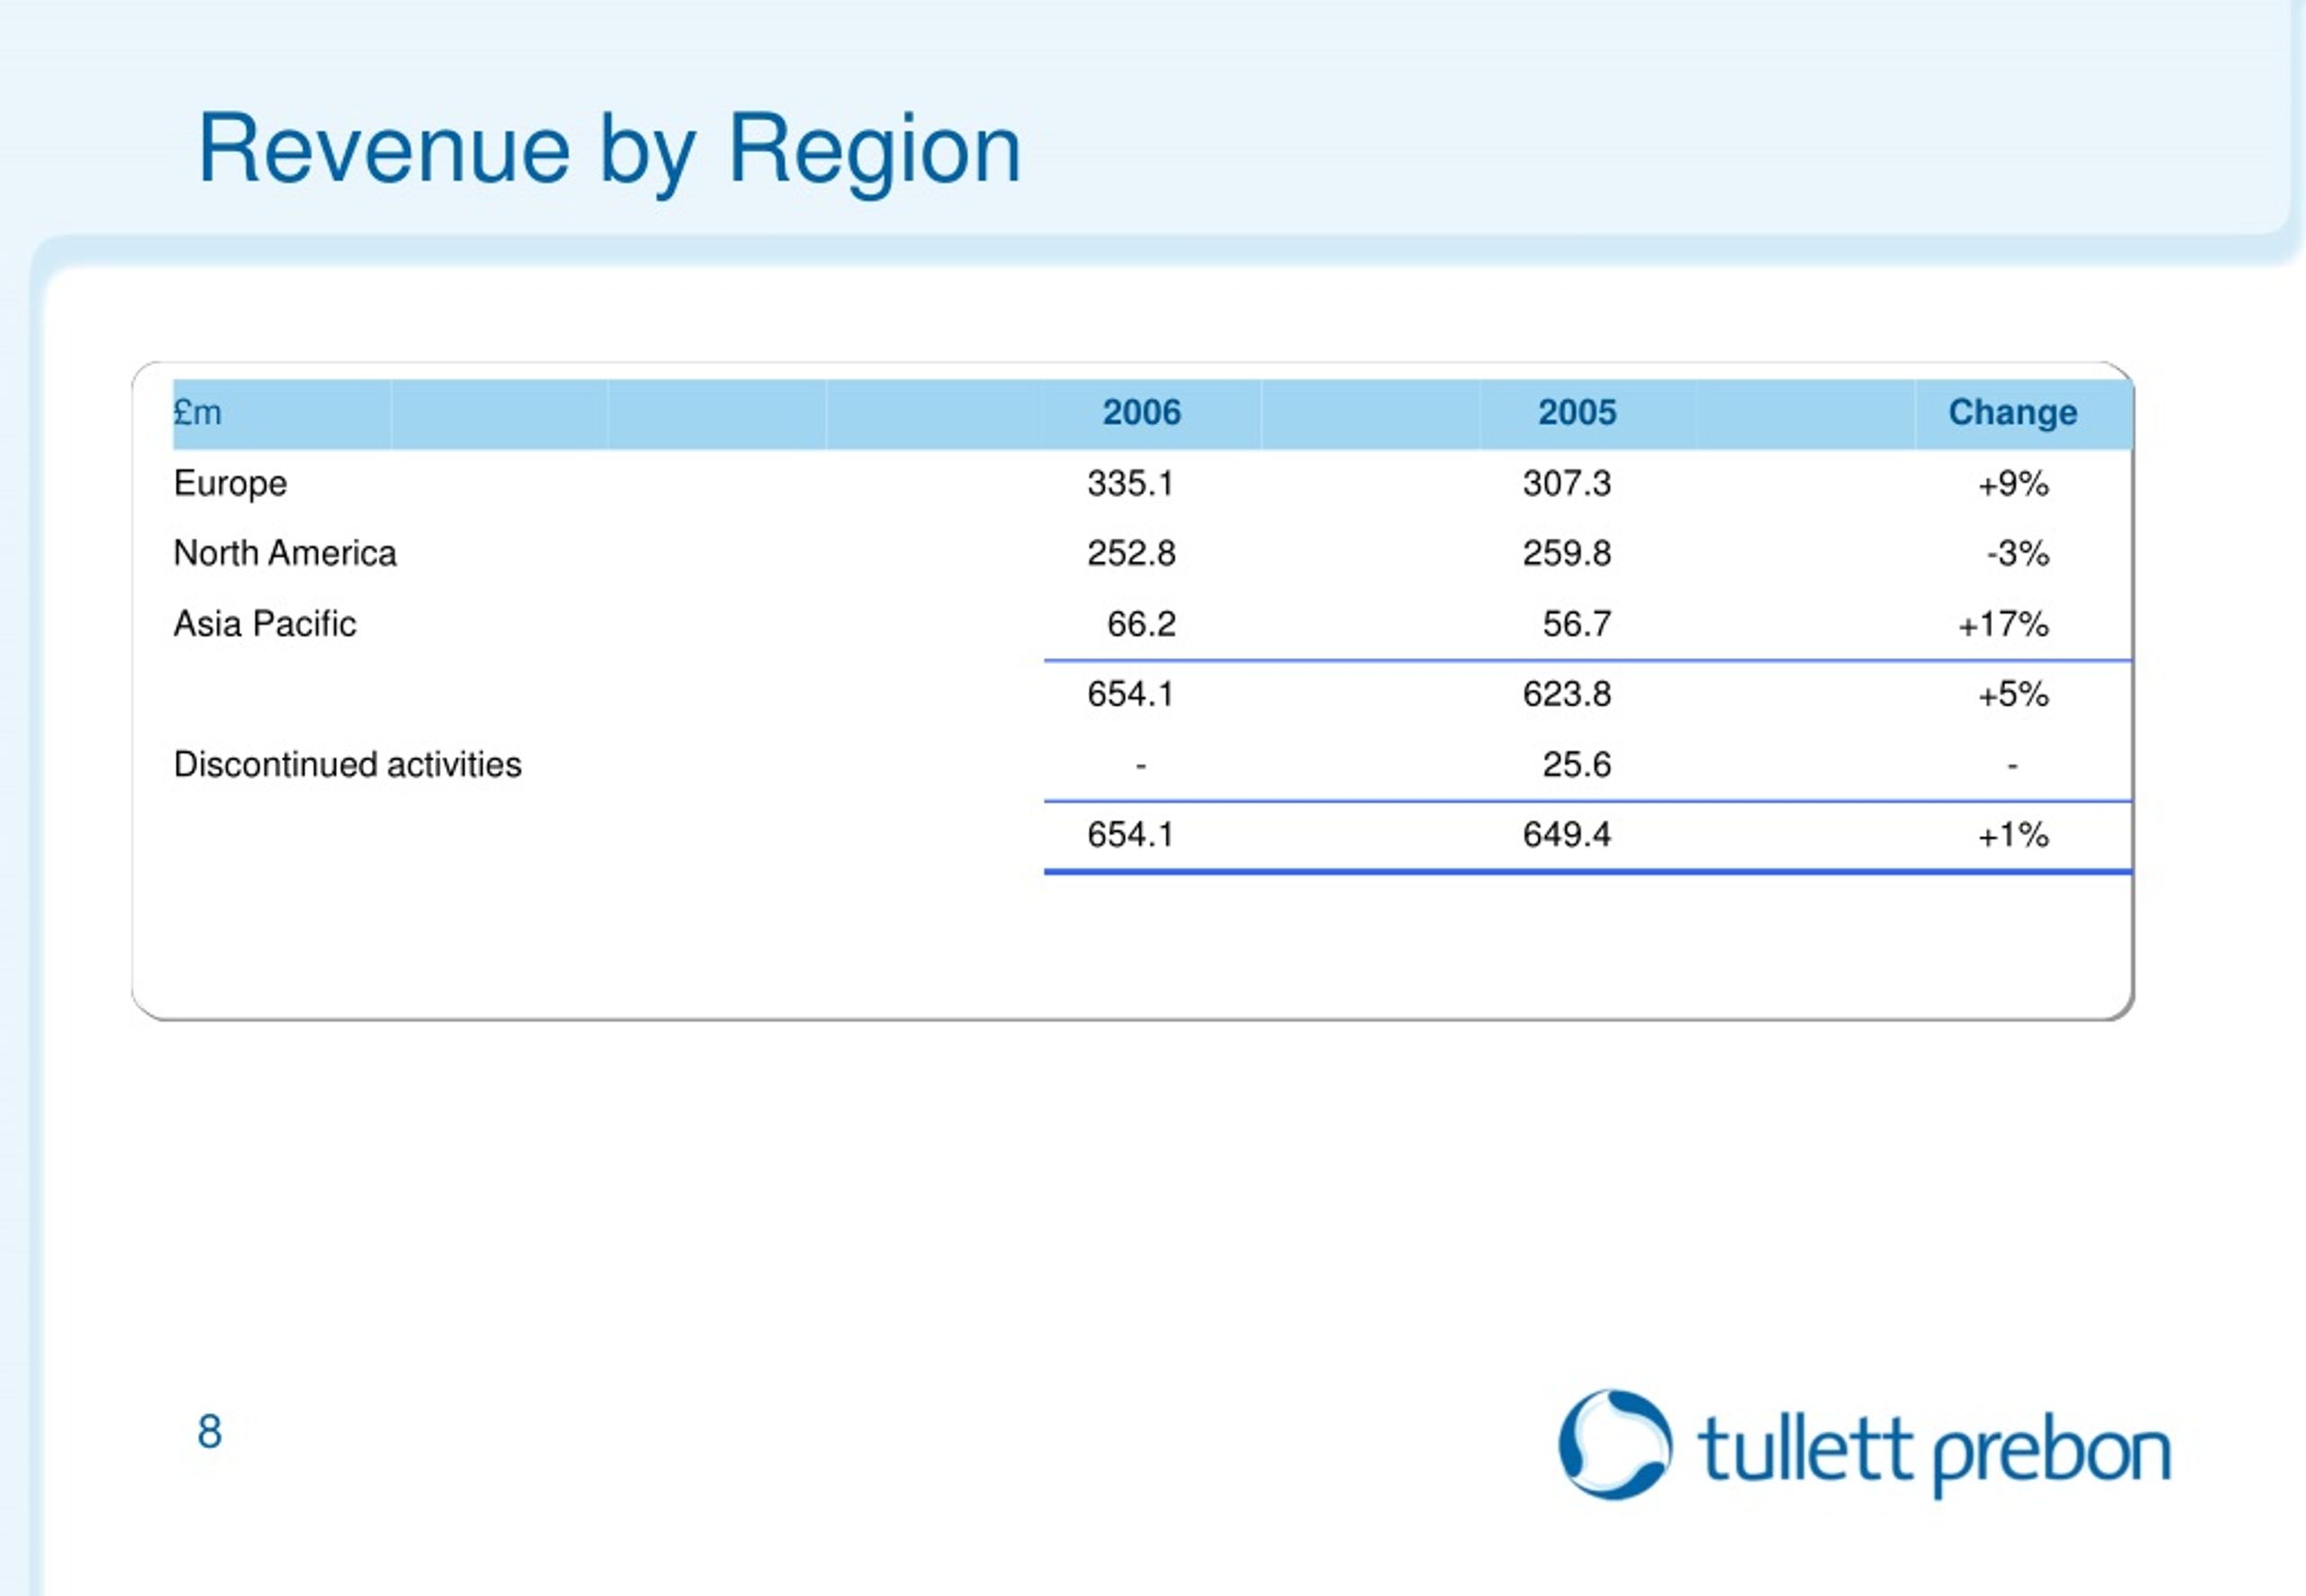Click the Europe change +9%
Screen dimensions: 2306x1596
pos(2013,484)
